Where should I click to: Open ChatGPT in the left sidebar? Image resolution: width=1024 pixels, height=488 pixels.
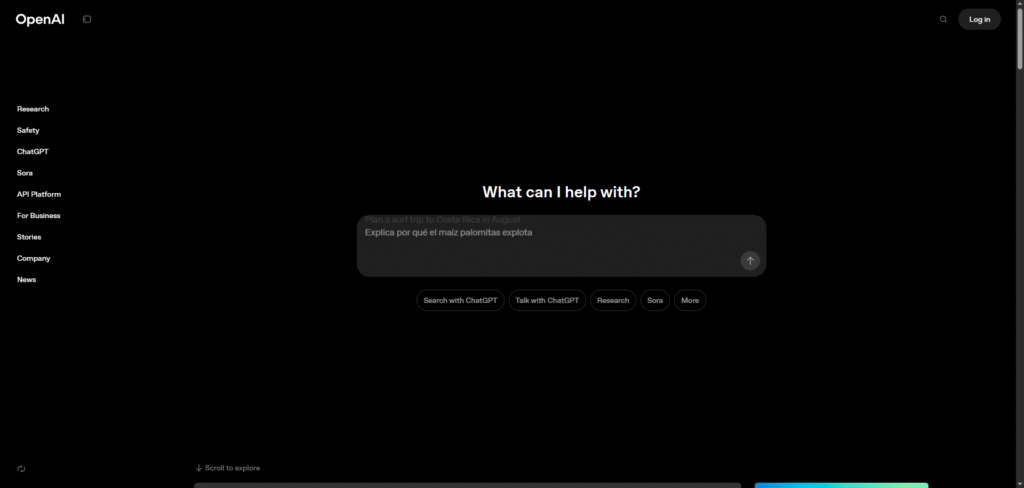32,152
